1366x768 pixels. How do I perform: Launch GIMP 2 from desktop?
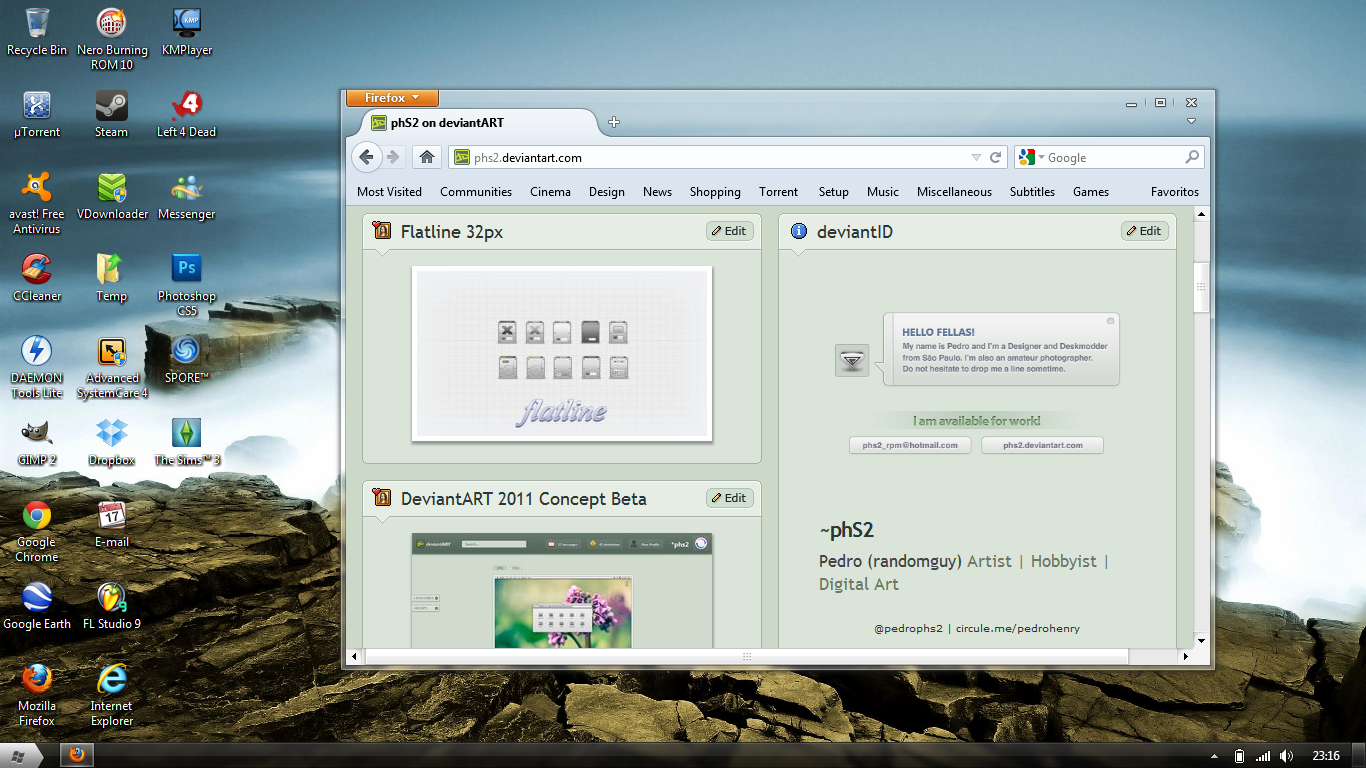[37, 442]
